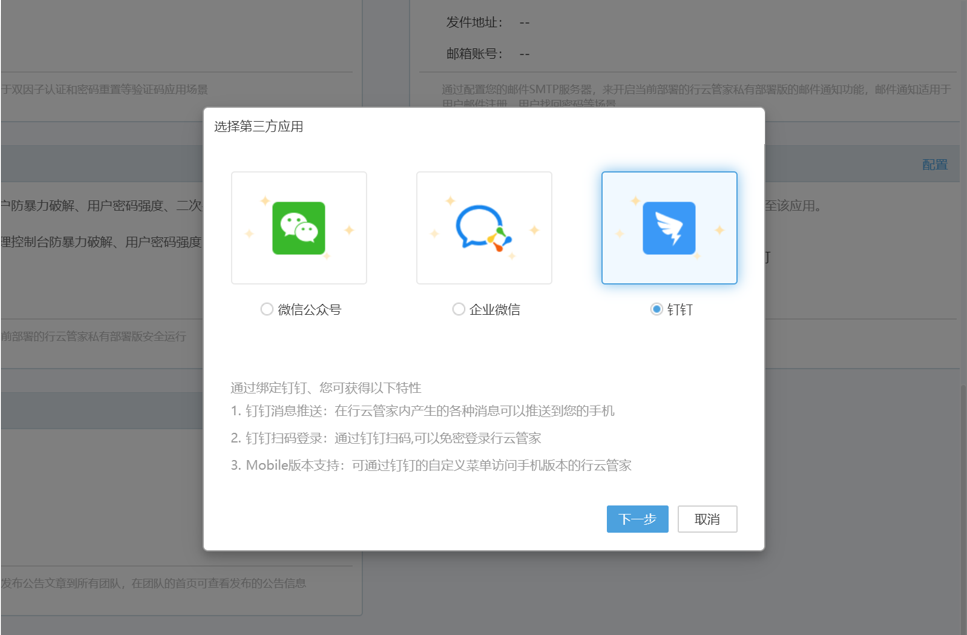Image resolution: width=967 pixels, height=635 pixels.
Task: Select the 钉钉 radio button circle
Action: (656, 310)
